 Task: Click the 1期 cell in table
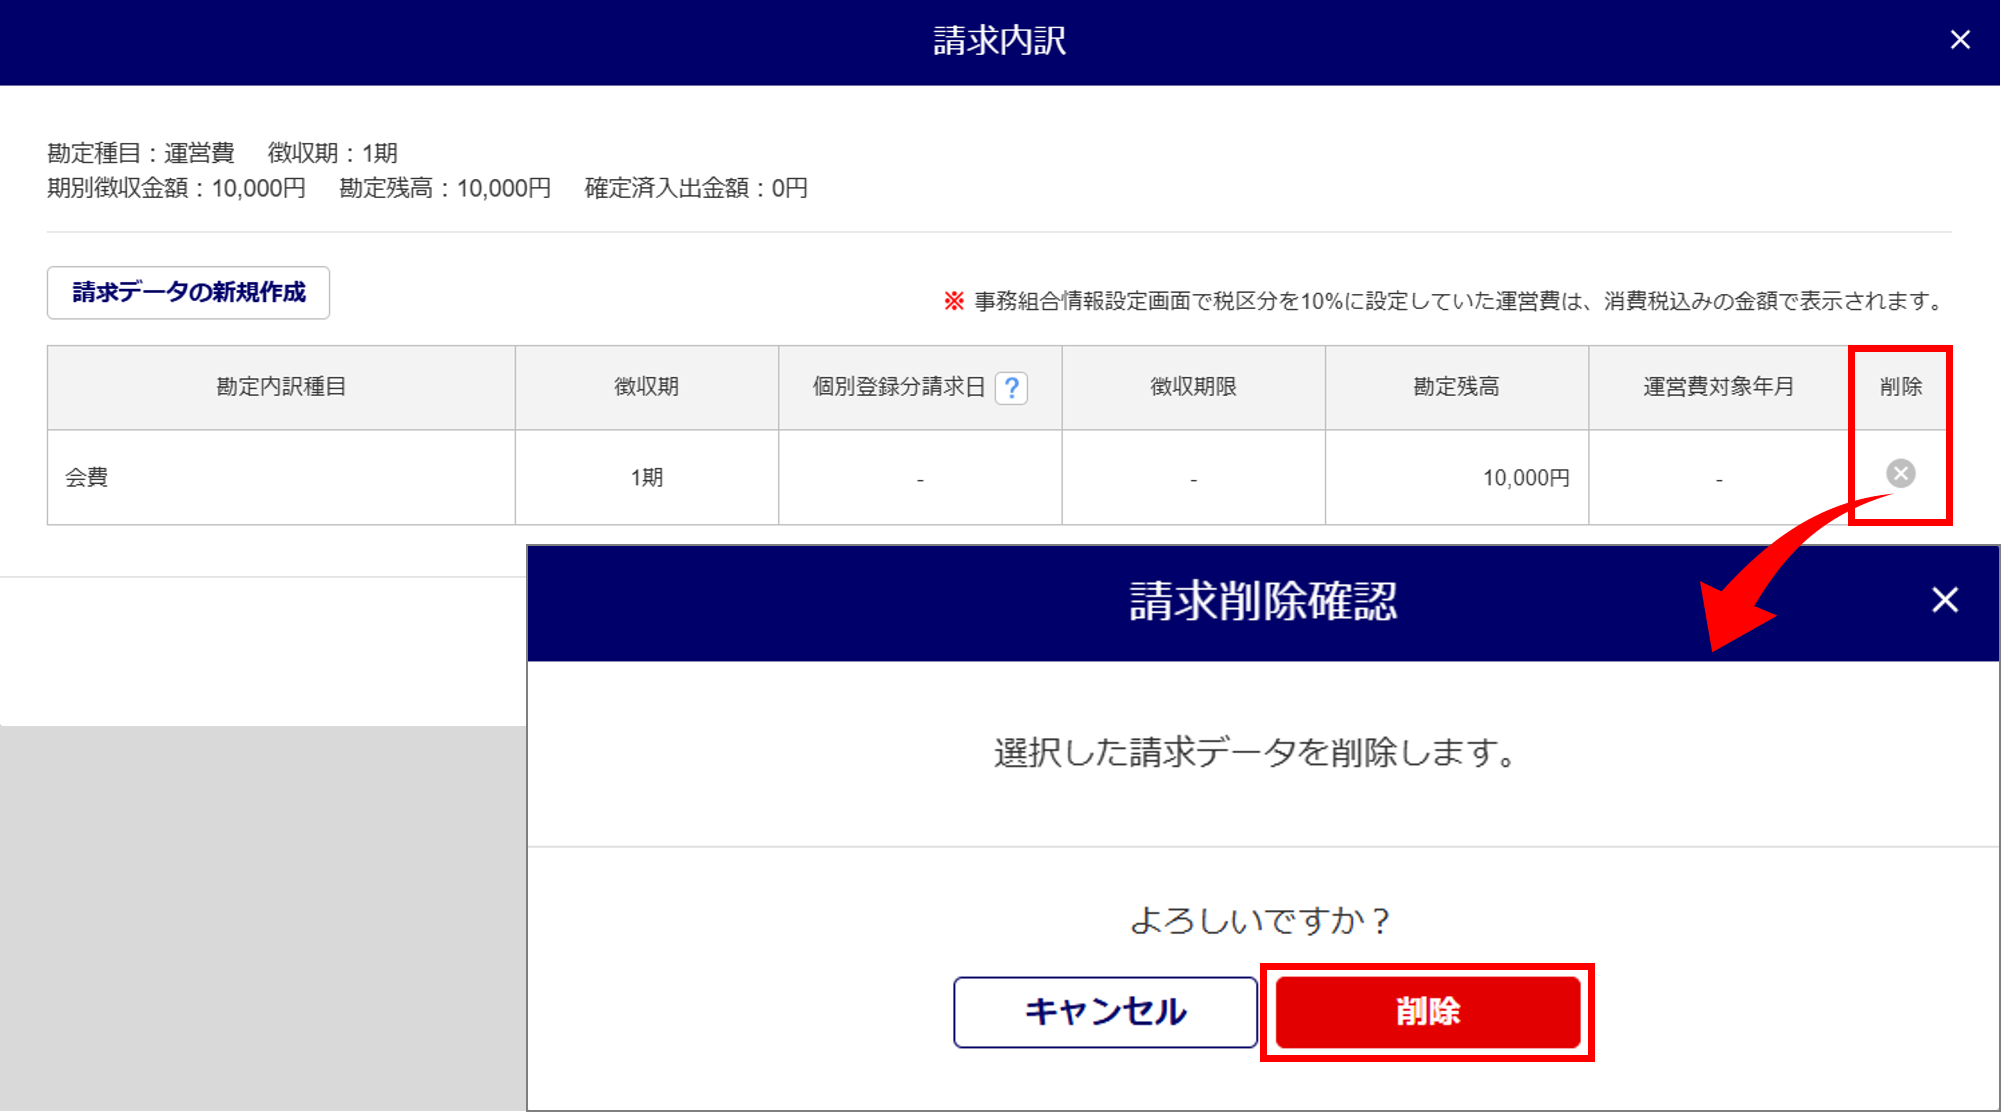point(646,478)
